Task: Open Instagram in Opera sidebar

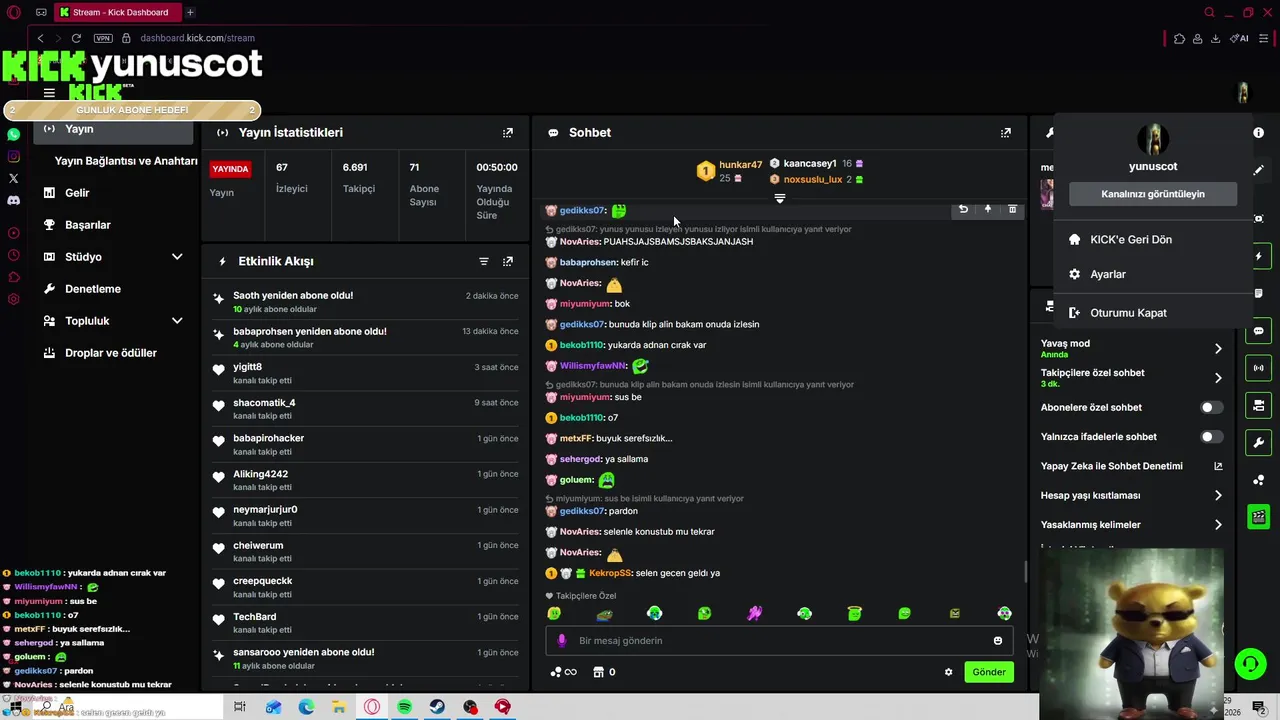Action: [13, 156]
